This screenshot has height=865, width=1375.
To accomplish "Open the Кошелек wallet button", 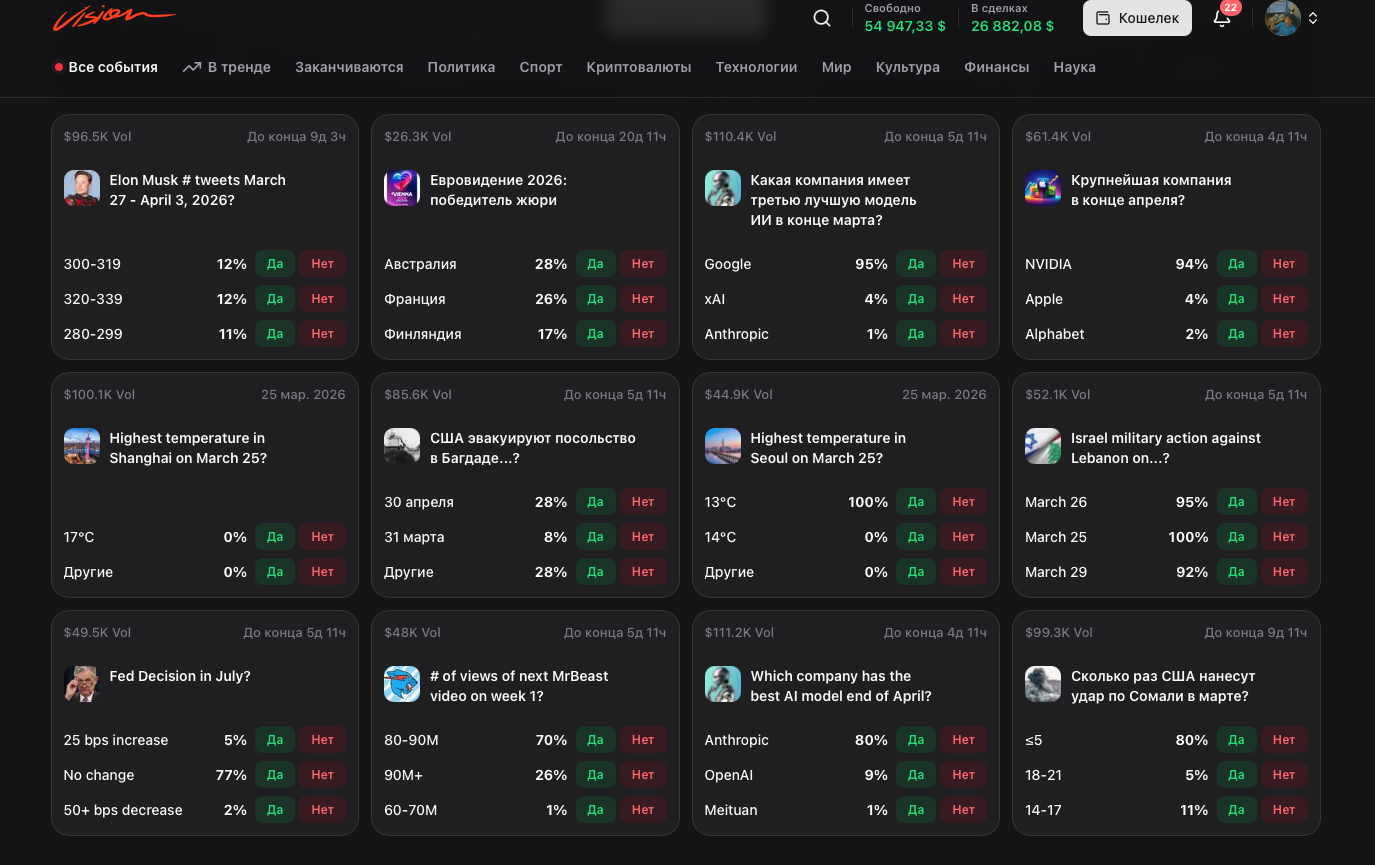I will click(x=1137, y=17).
